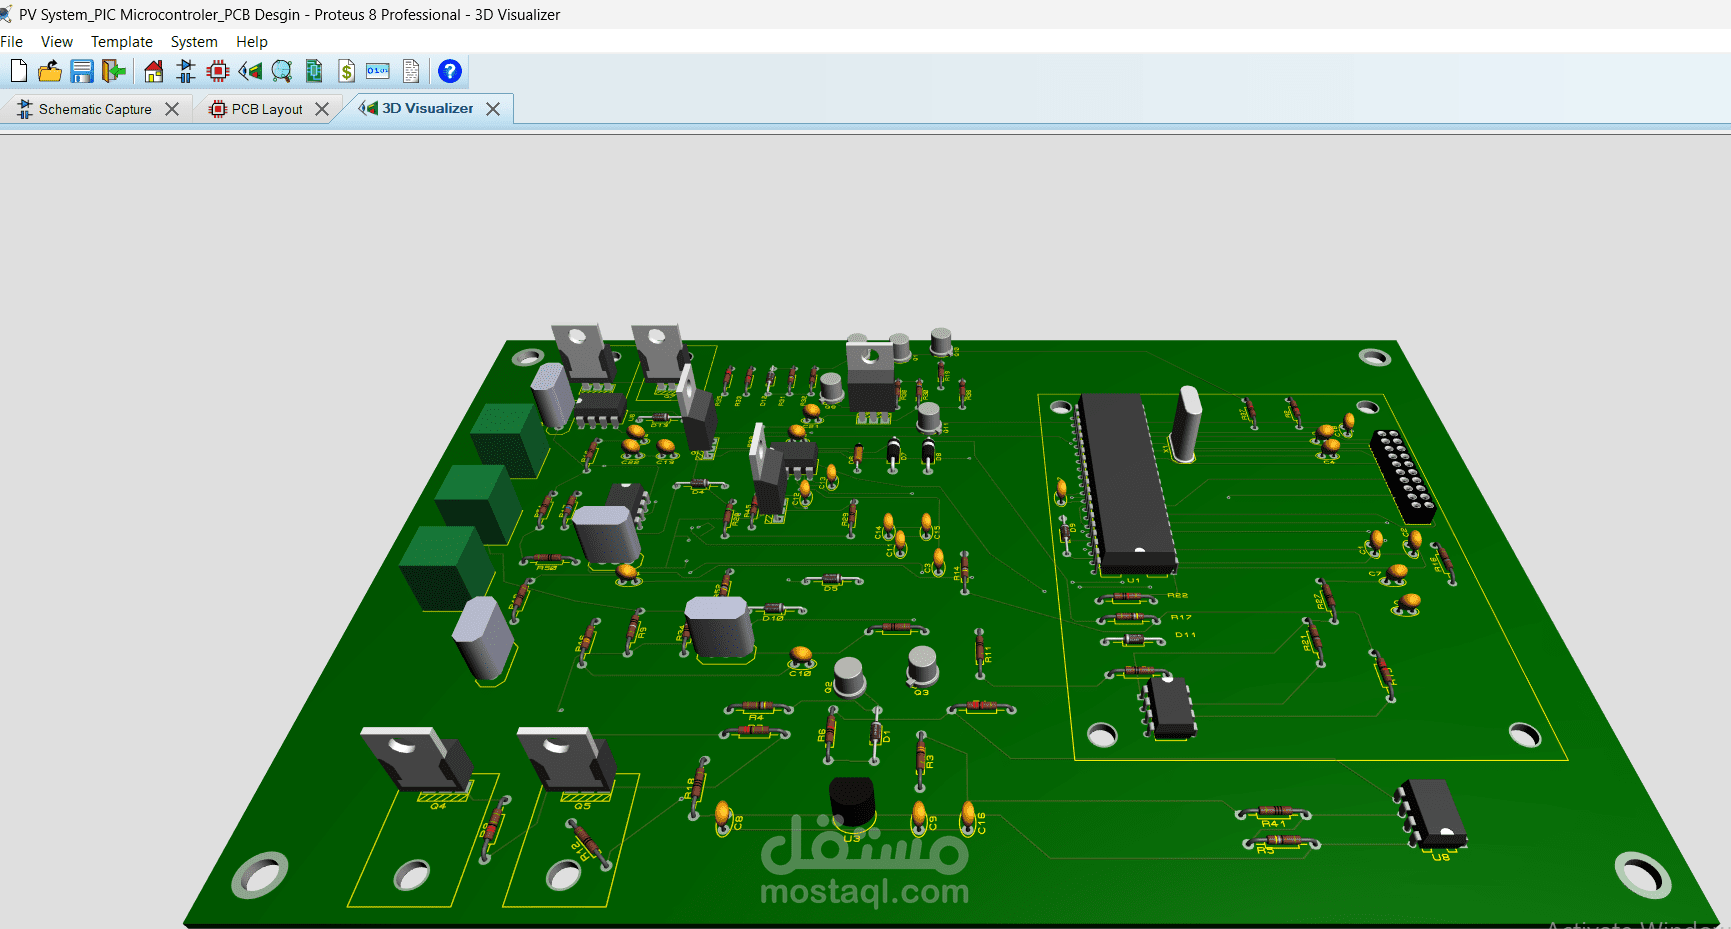Close the 3D Visualizer tab
1731x929 pixels.
[493, 109]
